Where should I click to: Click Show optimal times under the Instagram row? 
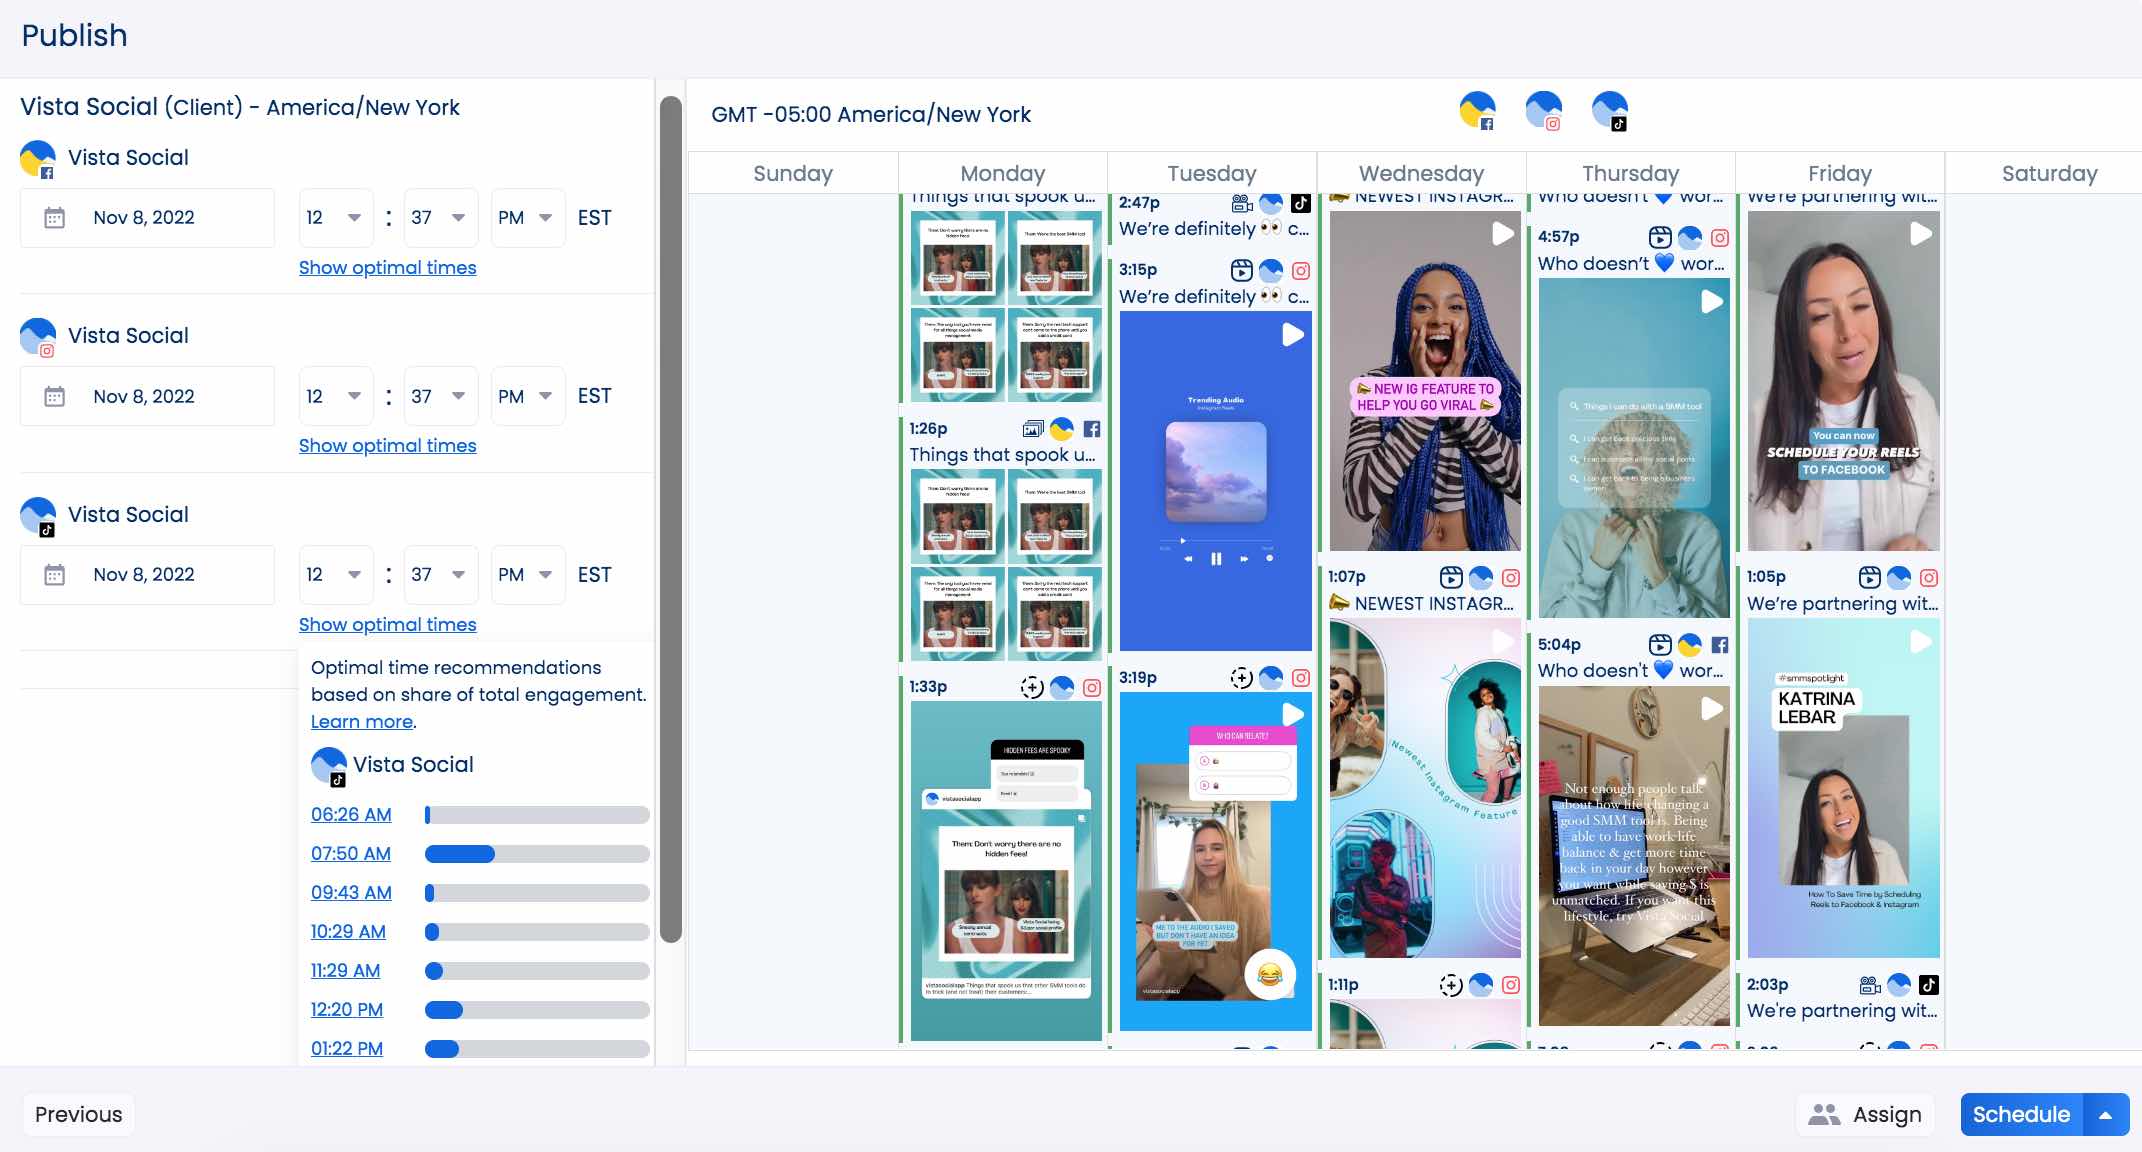(x=388, y=445)
